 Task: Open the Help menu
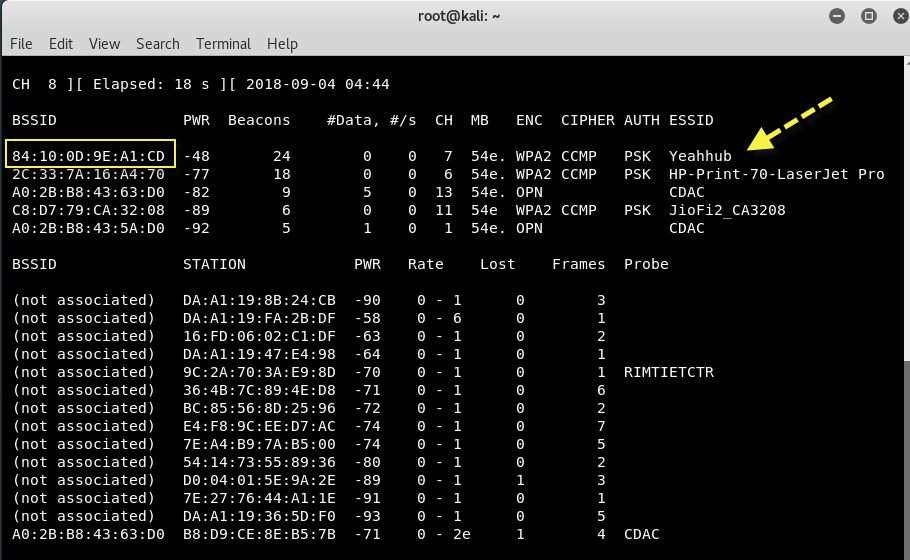pos(282,44)
